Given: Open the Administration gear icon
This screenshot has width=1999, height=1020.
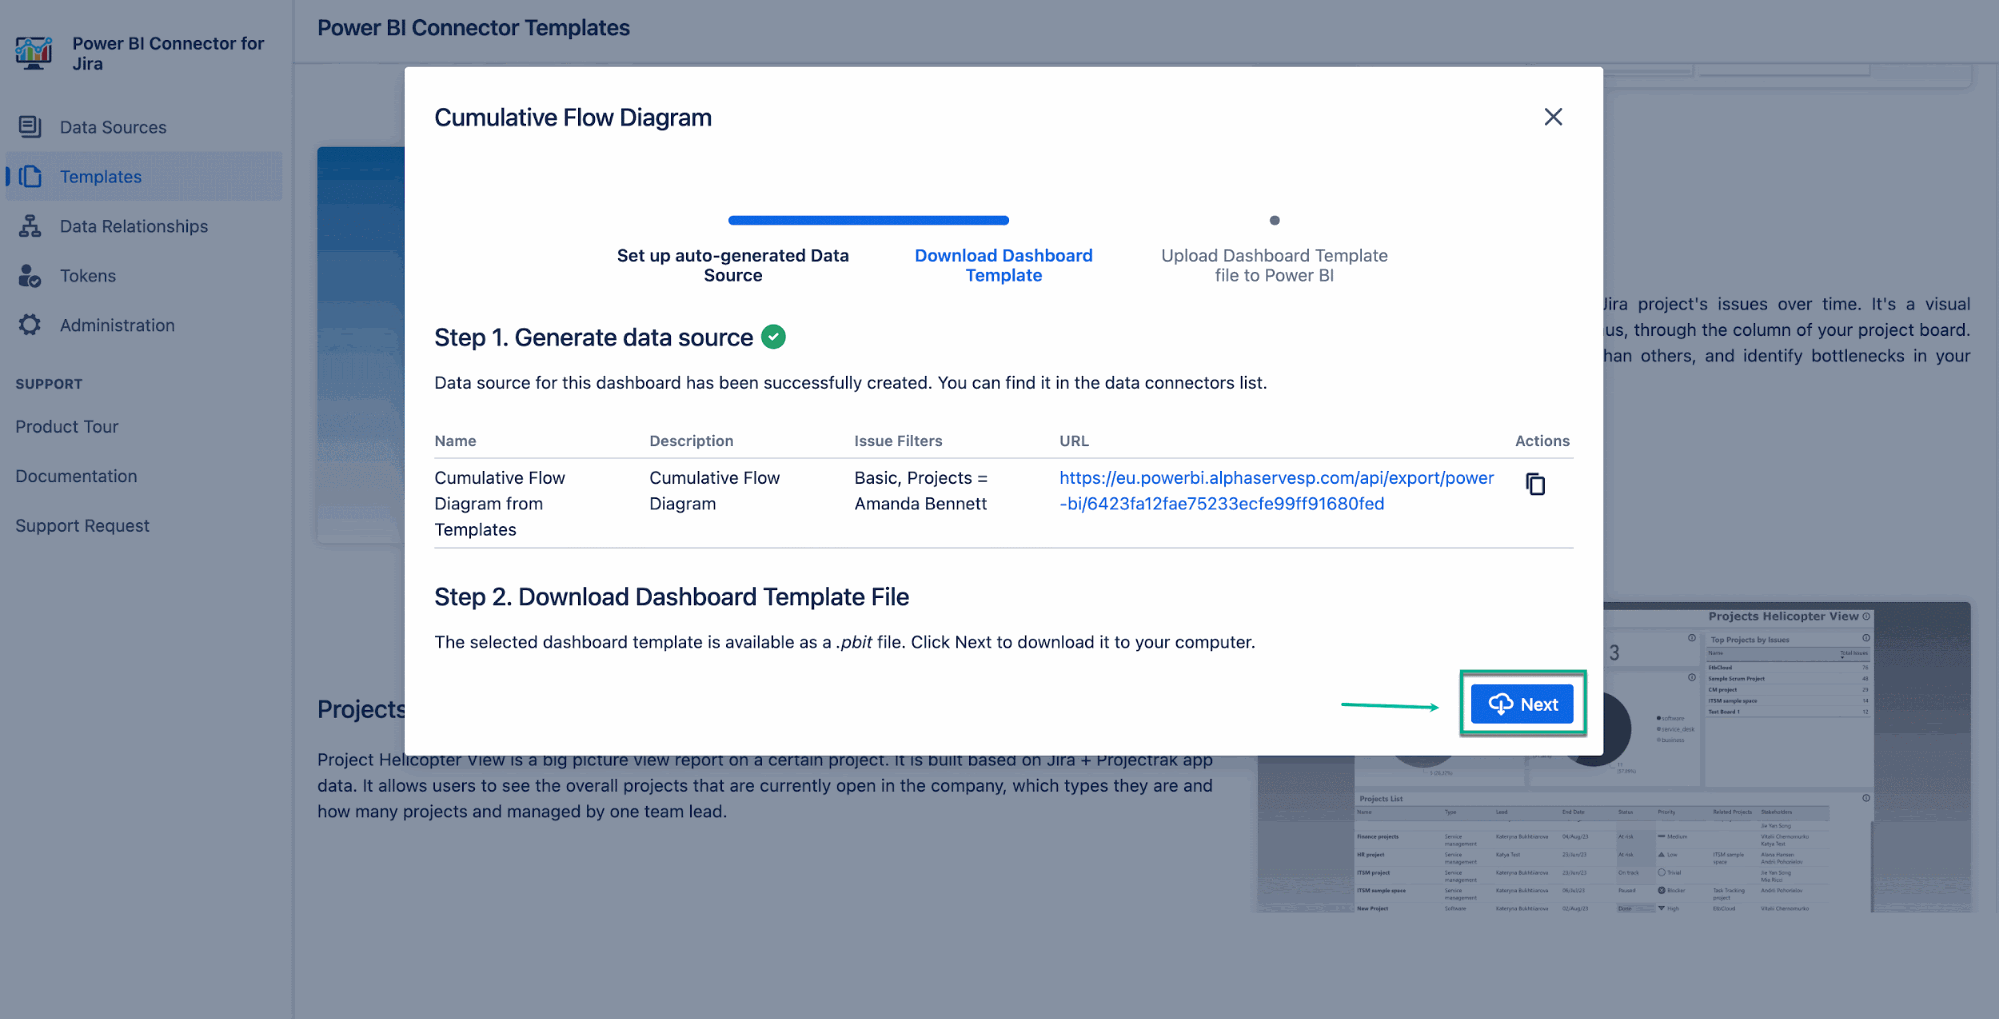Looking at the screenshot, I should pyautogui.click(x=30, y=324).
